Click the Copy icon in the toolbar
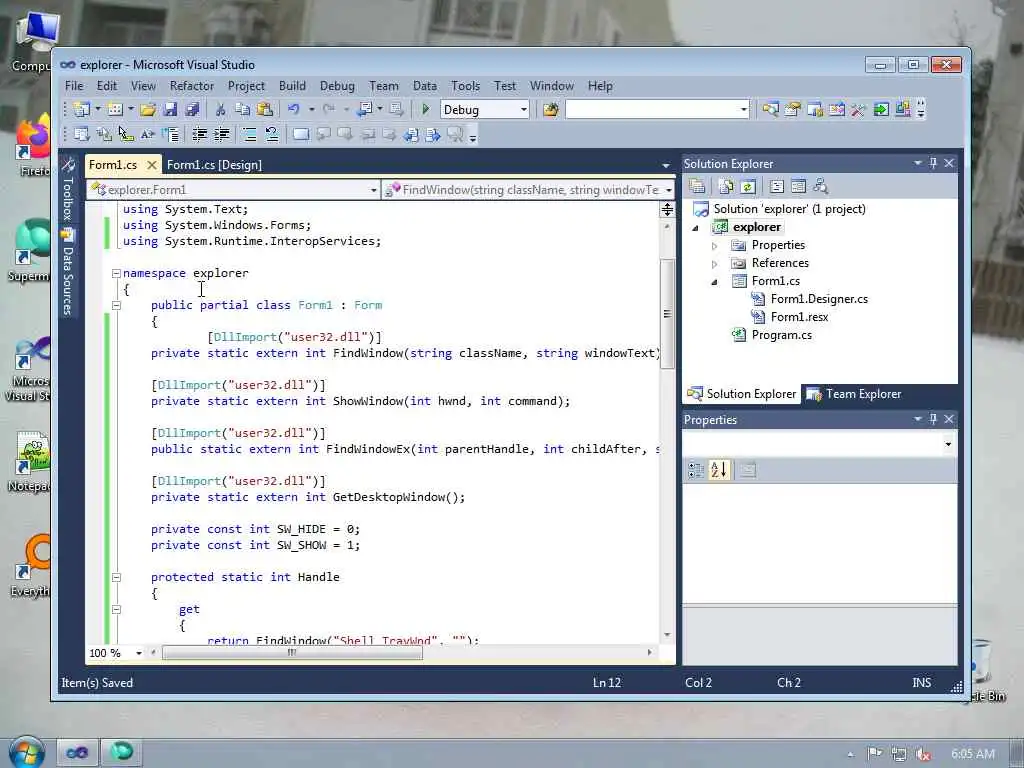This screenshot has width=1024, height=768. 242,110
